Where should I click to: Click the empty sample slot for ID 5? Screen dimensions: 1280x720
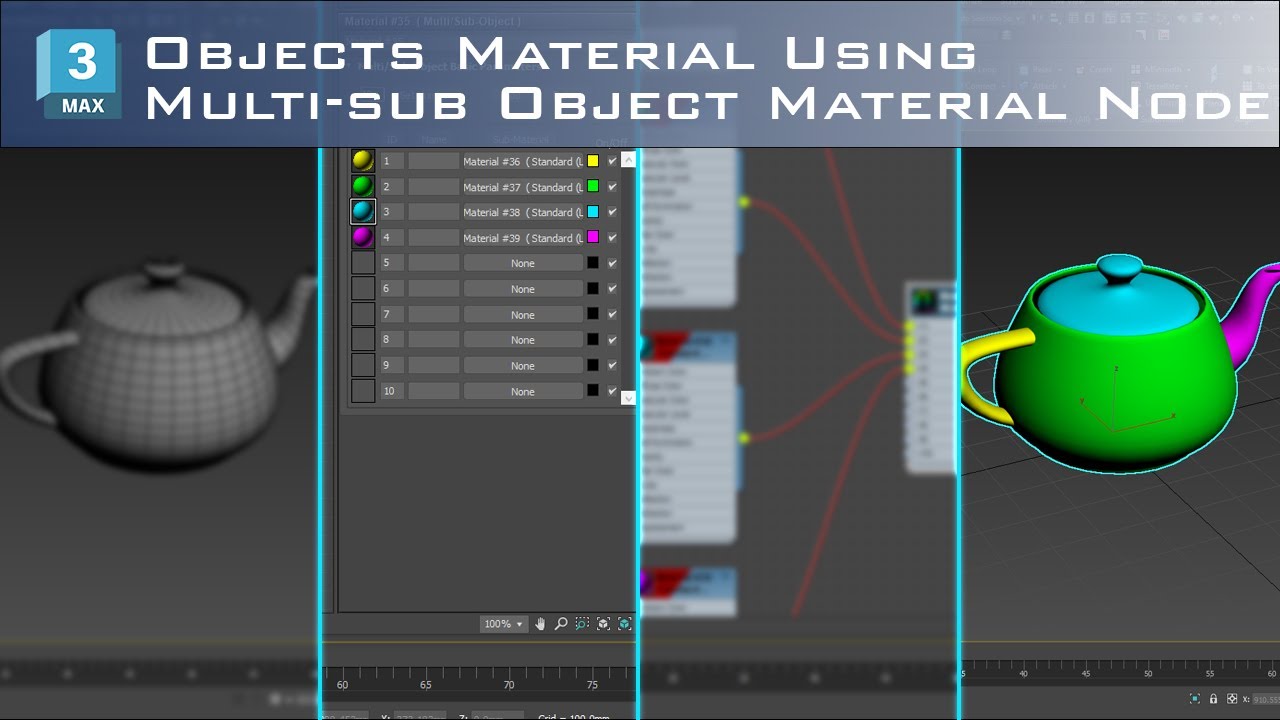tap(363, 263)
